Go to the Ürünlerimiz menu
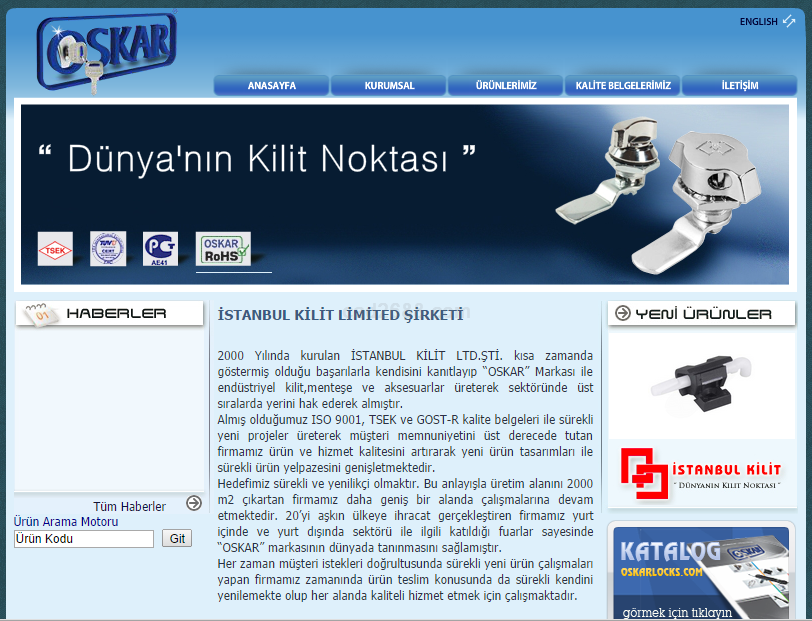Viewport: 812px width, 621px height. pos(506,86)
